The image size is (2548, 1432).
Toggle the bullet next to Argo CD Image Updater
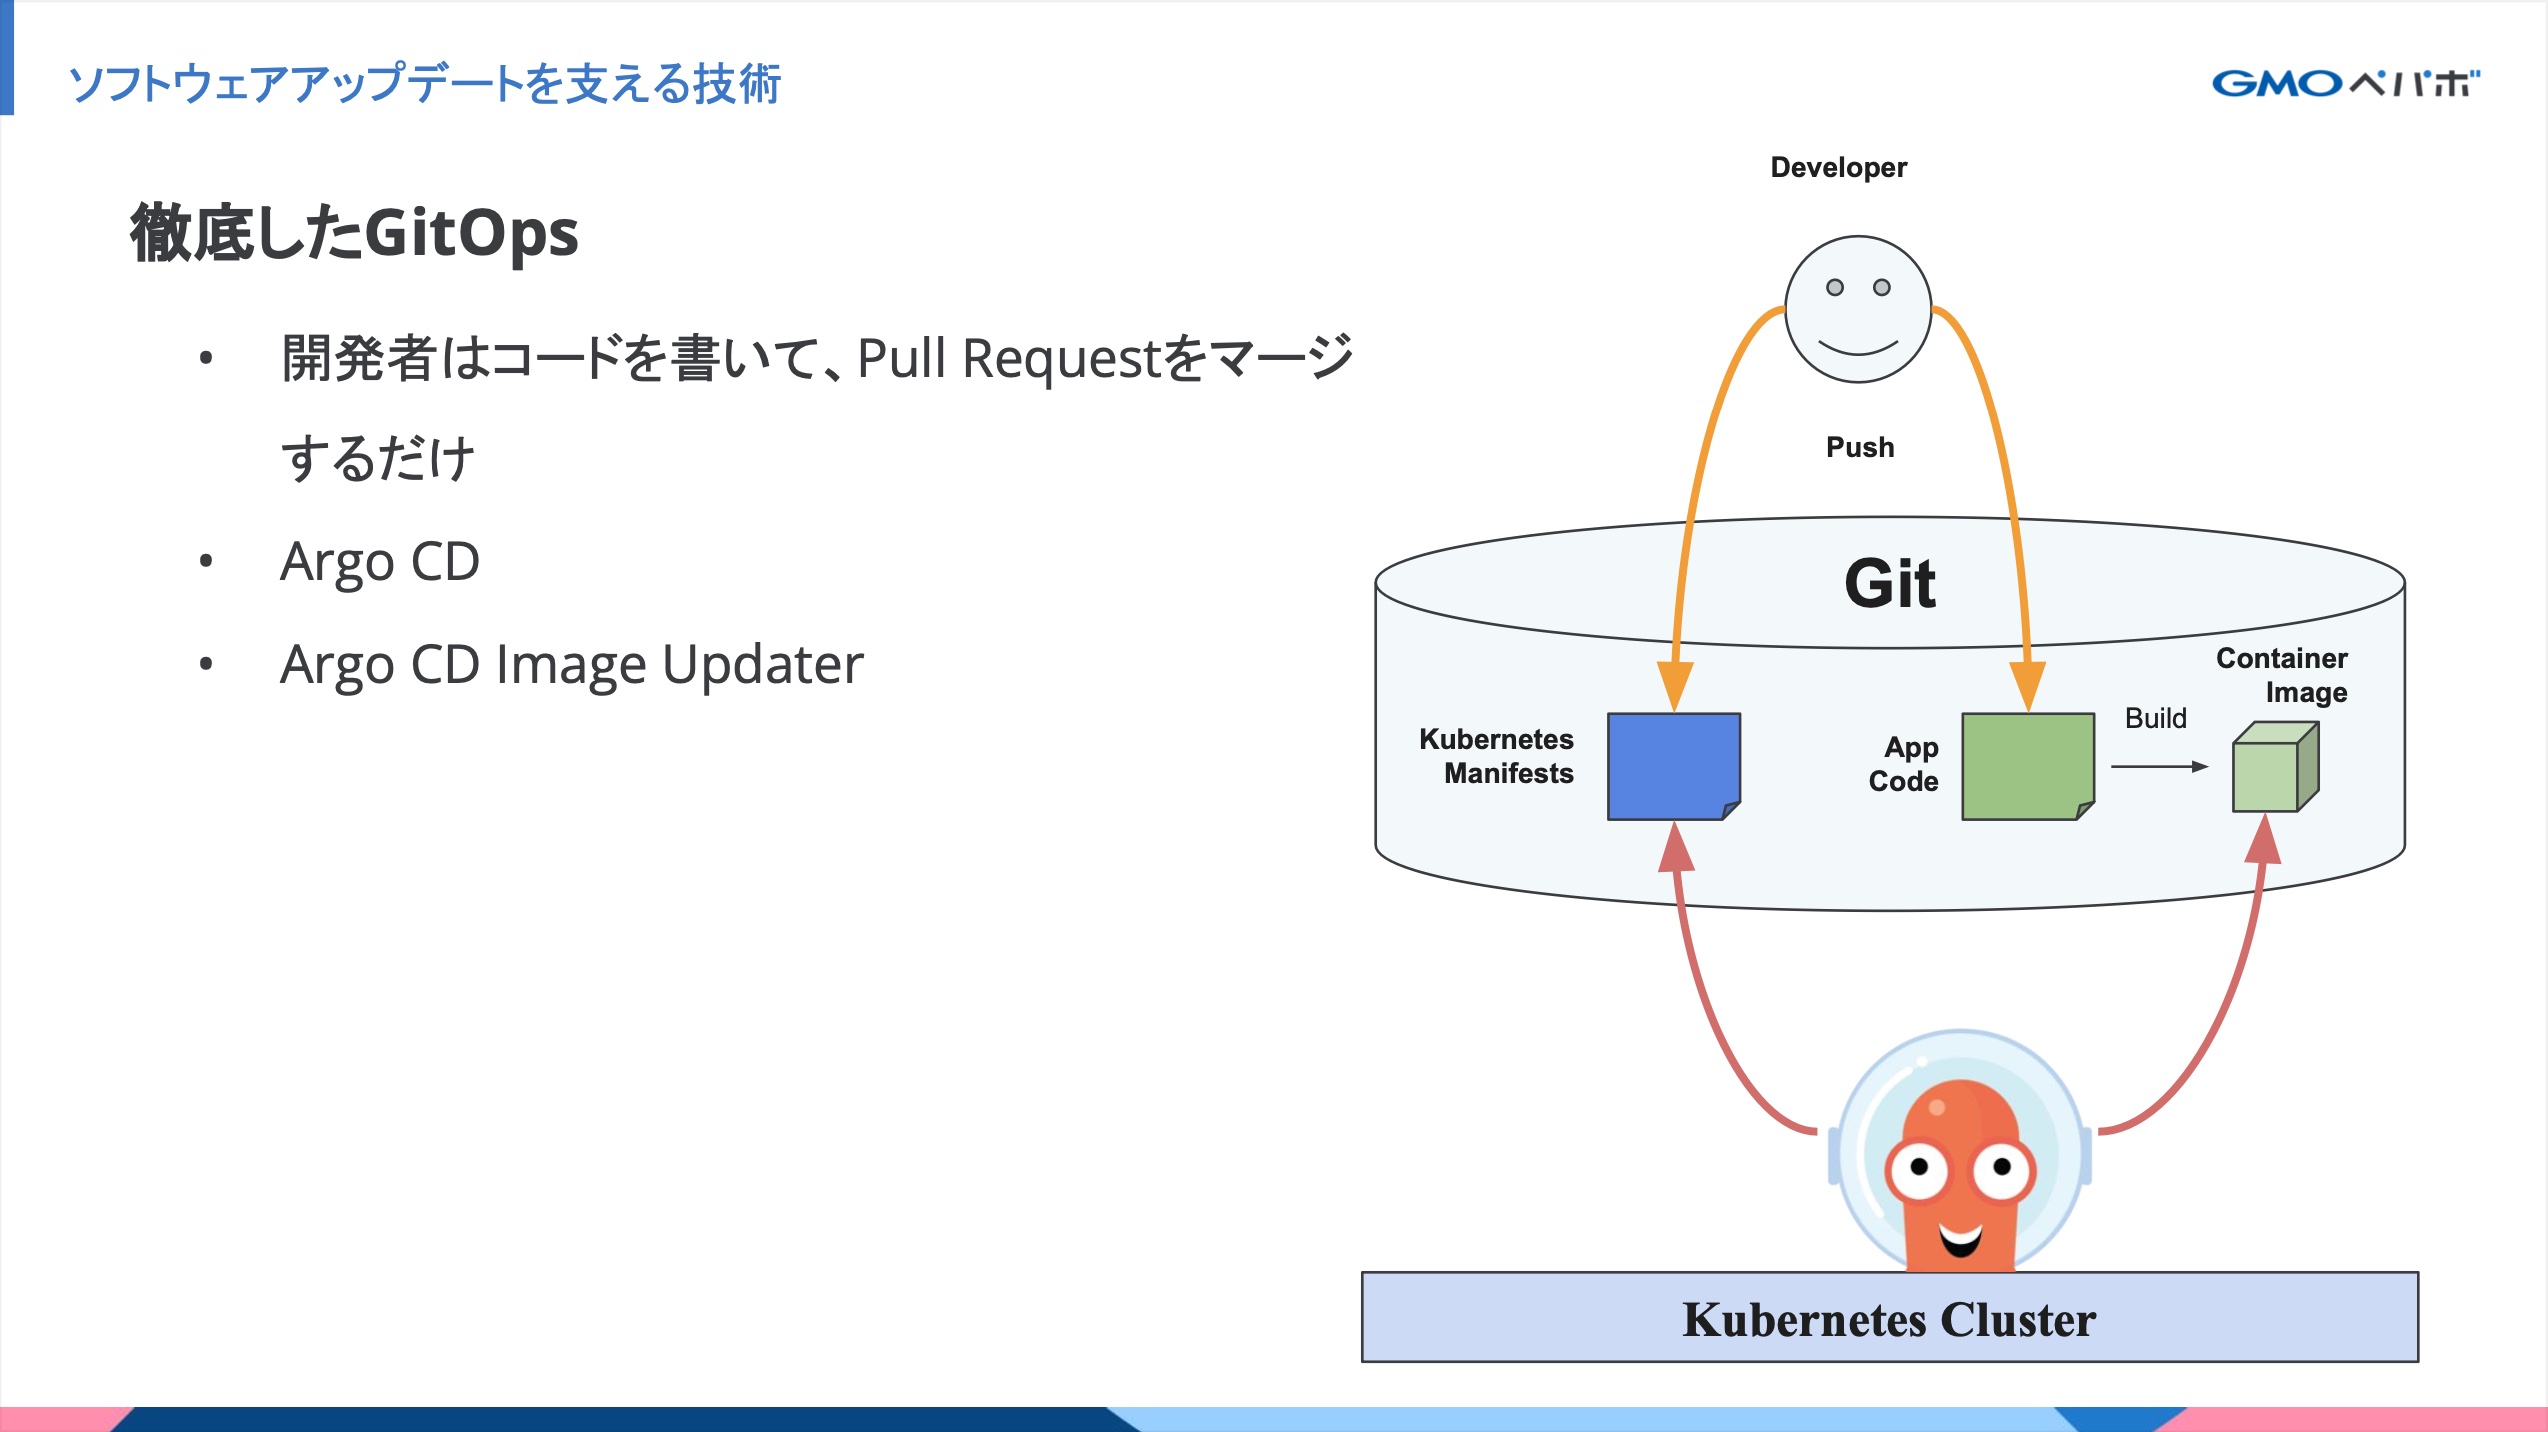[x=208, y=663]
